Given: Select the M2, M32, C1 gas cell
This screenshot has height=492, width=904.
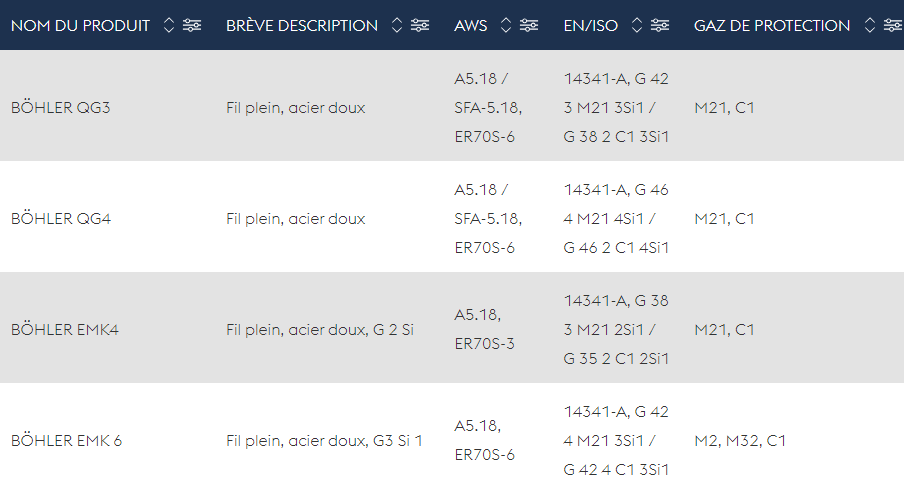Looking at the screenshot, I should (740, 441).
